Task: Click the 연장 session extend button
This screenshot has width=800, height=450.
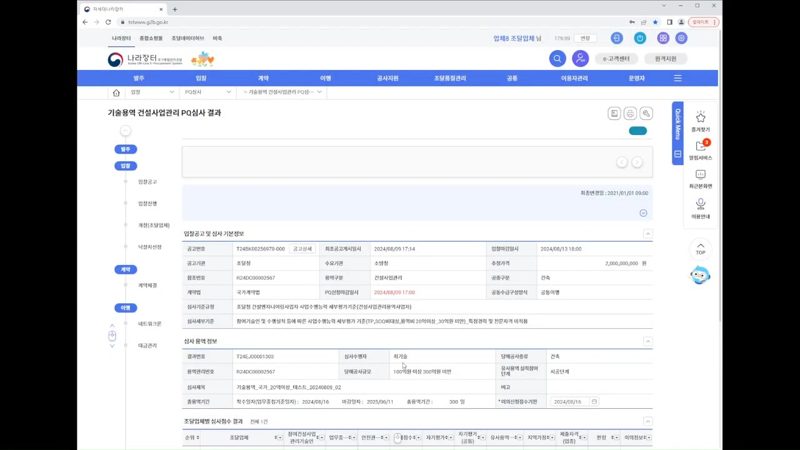Action: [x=585, y=38]
